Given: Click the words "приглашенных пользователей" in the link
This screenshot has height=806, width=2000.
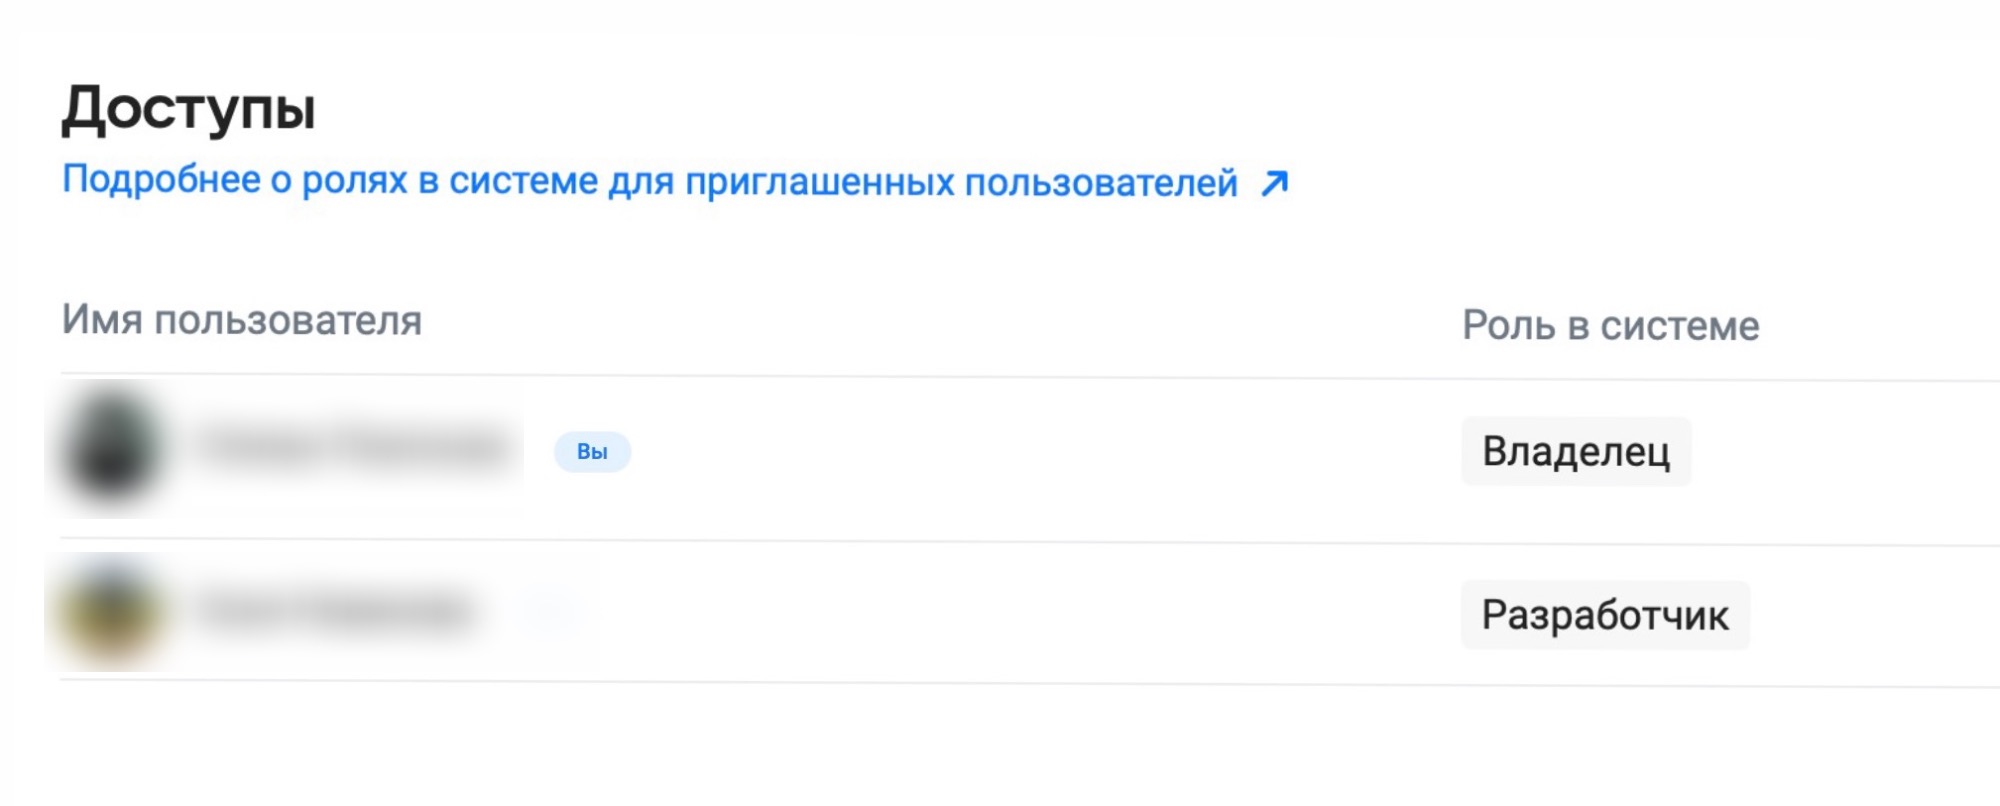Looking at the screenshot, I should pos(962,183).
